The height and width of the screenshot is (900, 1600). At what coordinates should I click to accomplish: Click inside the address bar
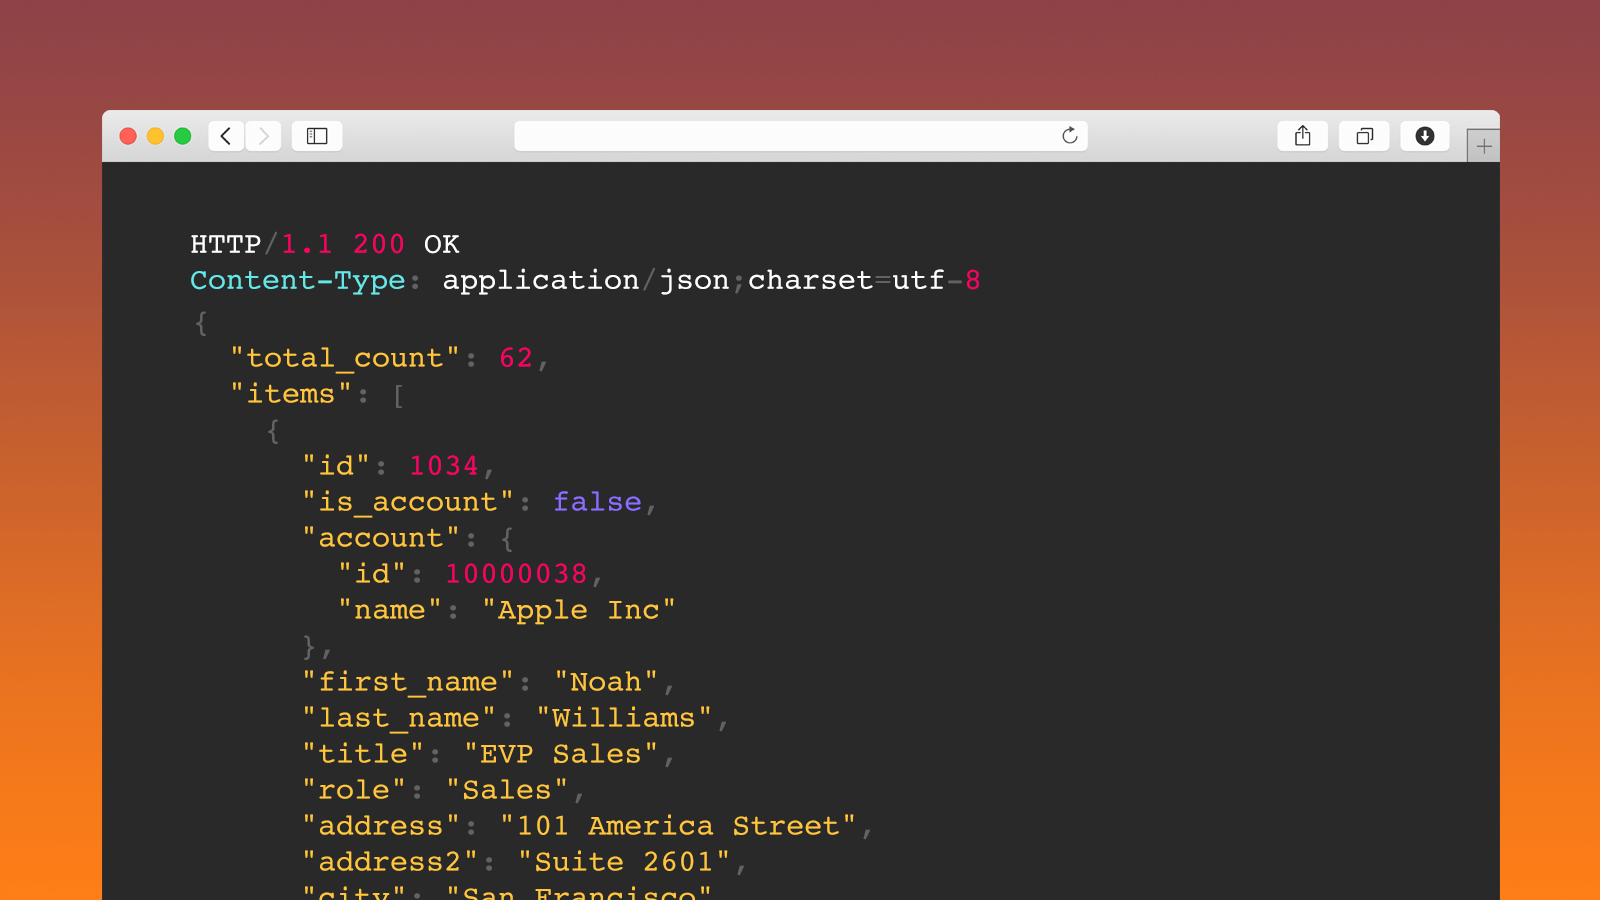point(780,136)
